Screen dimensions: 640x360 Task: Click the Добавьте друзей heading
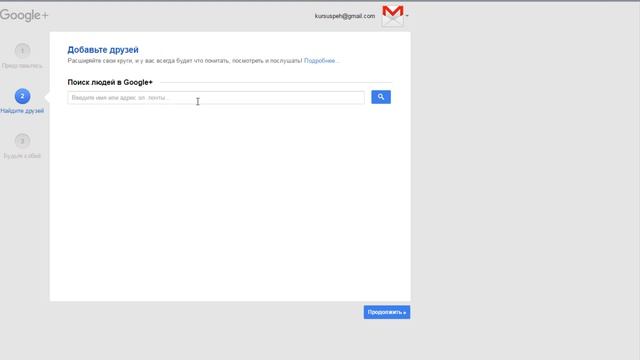pos(103,50)
